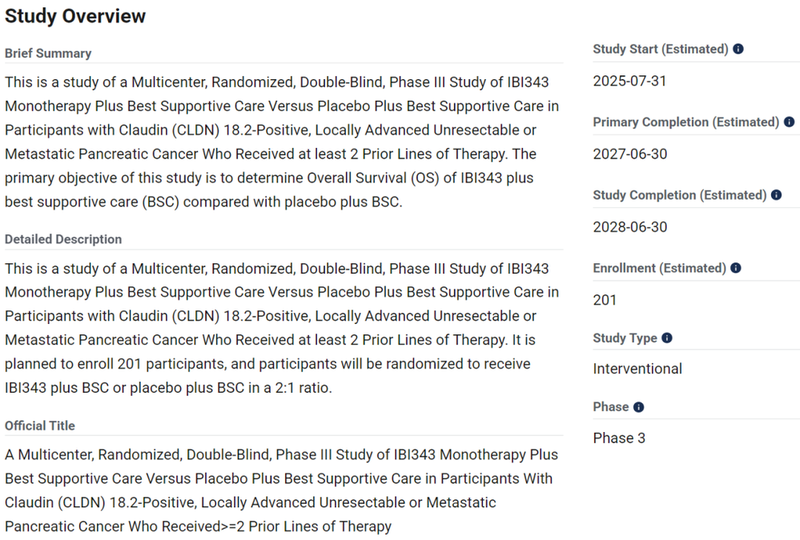The height and width of the screenshot is (540, 800).
Task: Click the Primary Completion (Estimated) label text
Action: [686, 122]
